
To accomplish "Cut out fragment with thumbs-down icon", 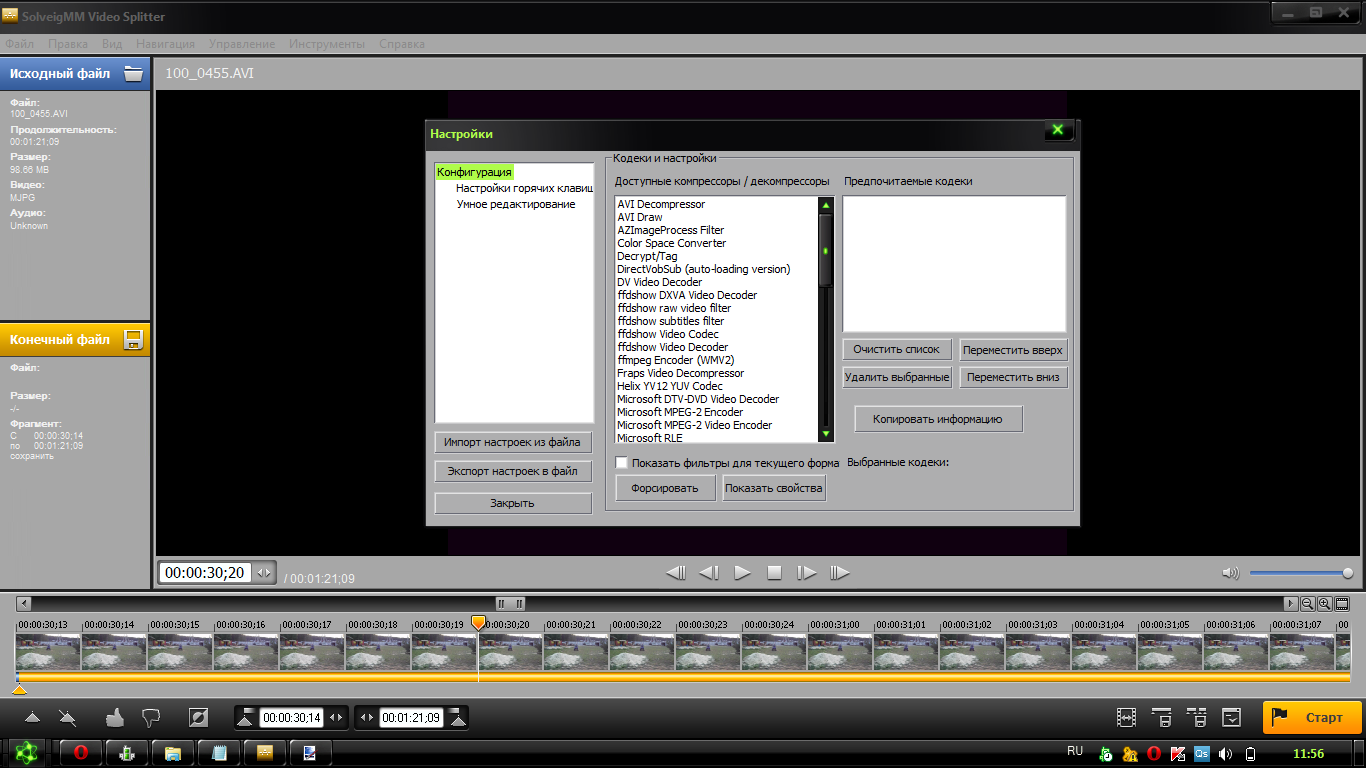I will pyautogui.click(x=151, y=717).
